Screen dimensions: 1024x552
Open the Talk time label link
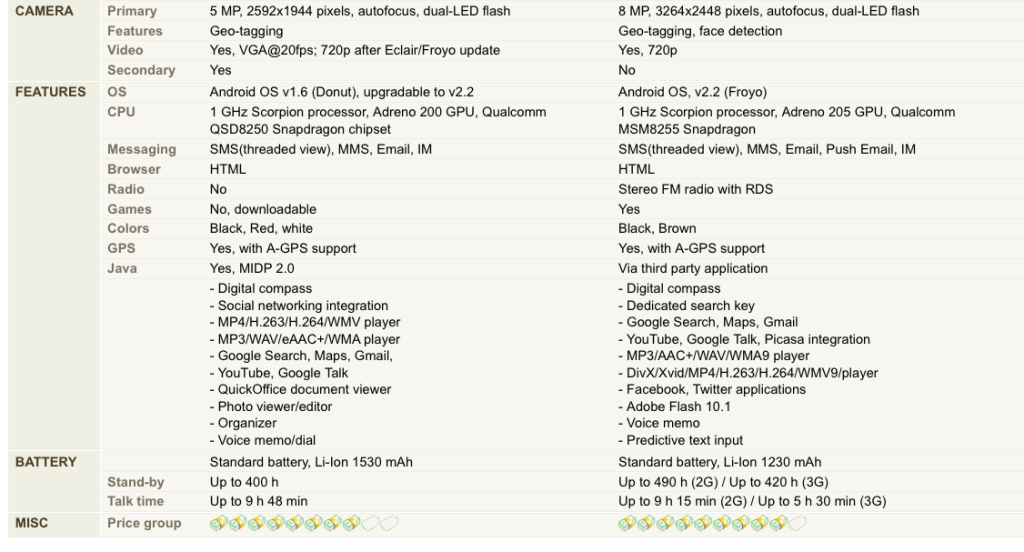coord(135,501)
